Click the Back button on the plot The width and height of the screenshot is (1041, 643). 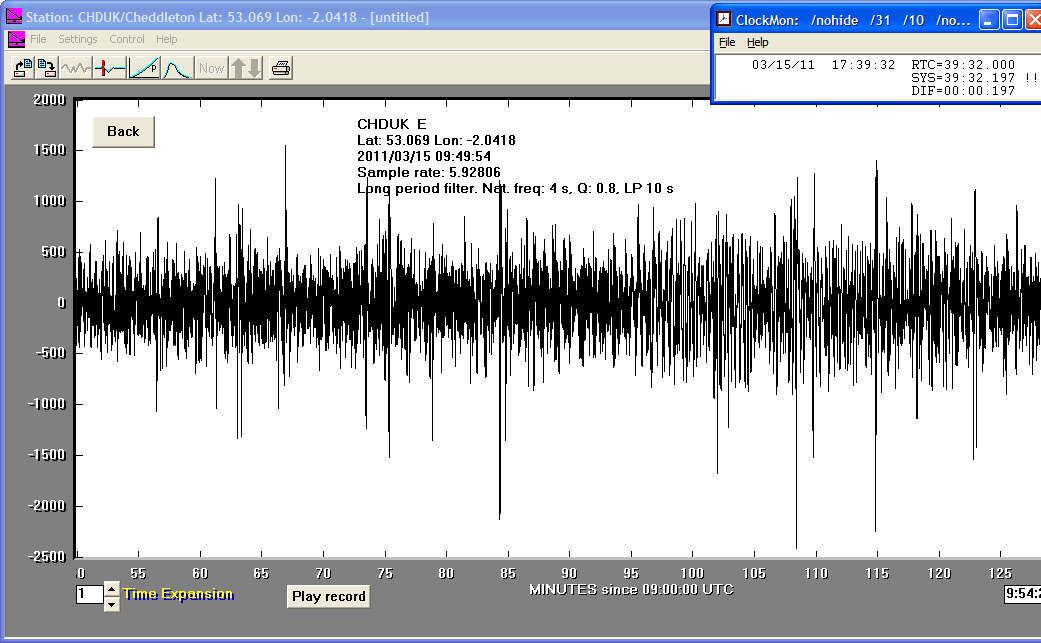pos(123,131)
